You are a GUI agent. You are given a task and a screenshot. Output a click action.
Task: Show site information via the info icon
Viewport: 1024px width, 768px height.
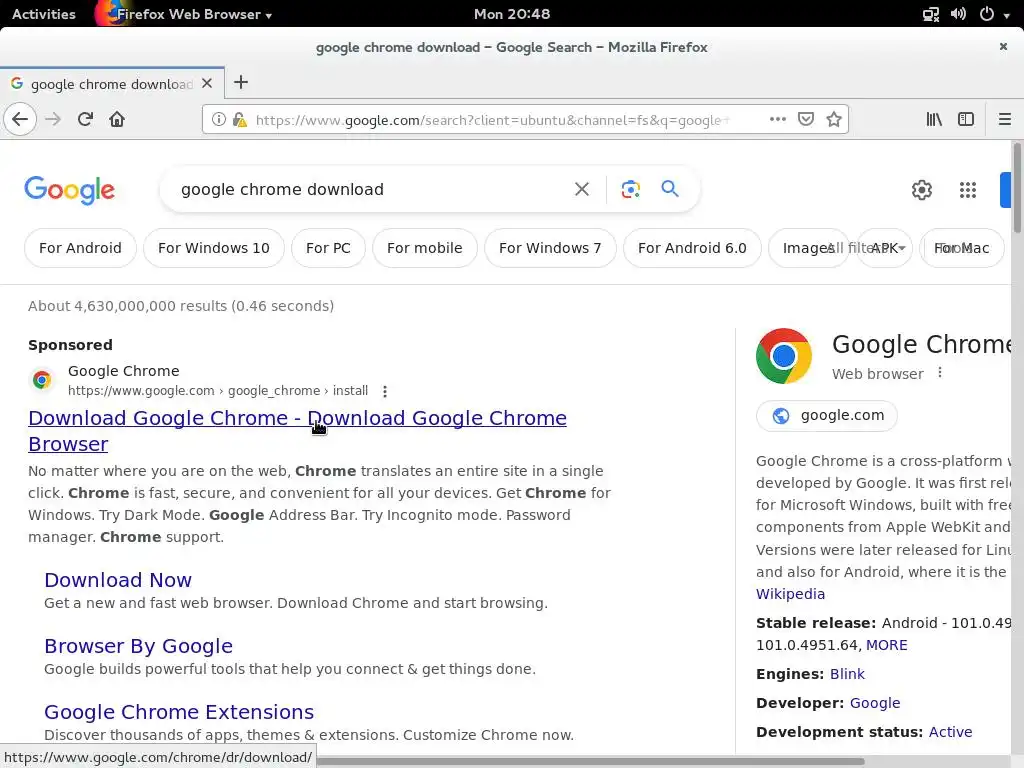(219, 120)
